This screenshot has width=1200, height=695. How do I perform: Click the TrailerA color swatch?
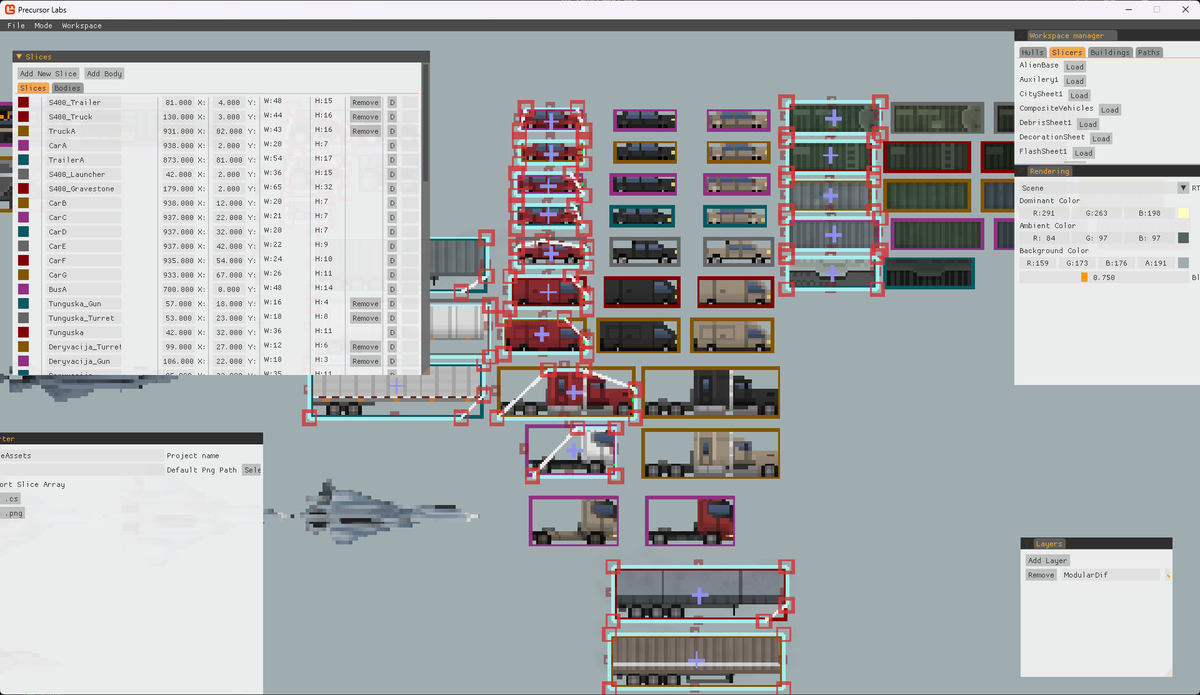(23, 160)
